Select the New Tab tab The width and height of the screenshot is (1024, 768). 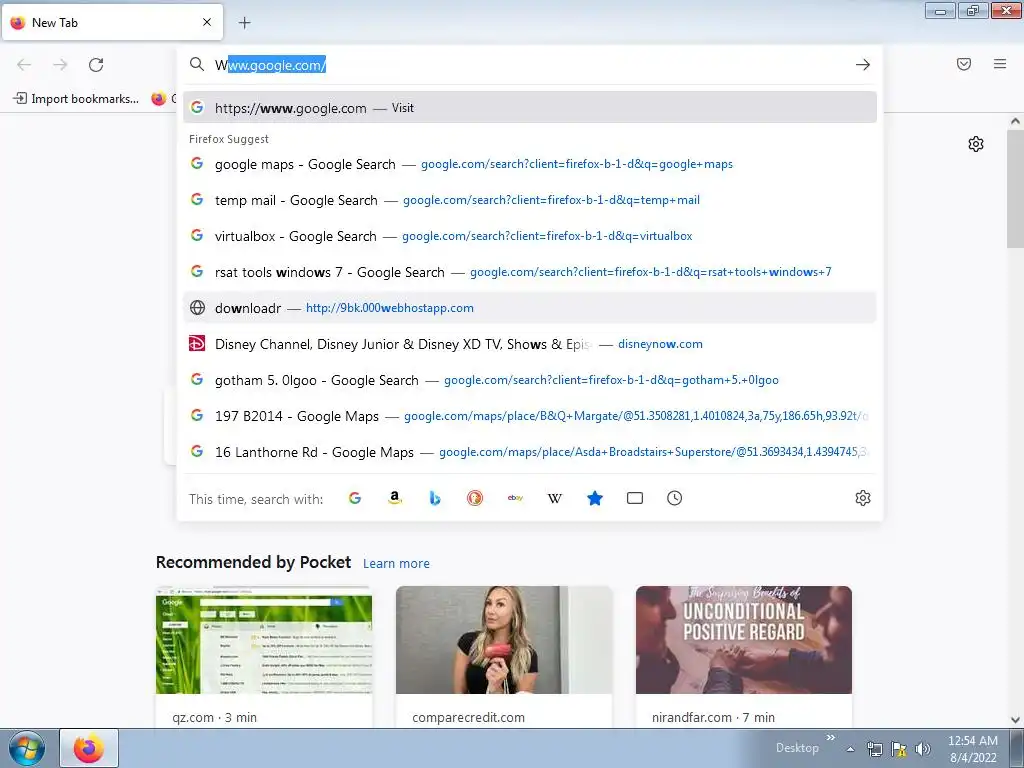112,22
